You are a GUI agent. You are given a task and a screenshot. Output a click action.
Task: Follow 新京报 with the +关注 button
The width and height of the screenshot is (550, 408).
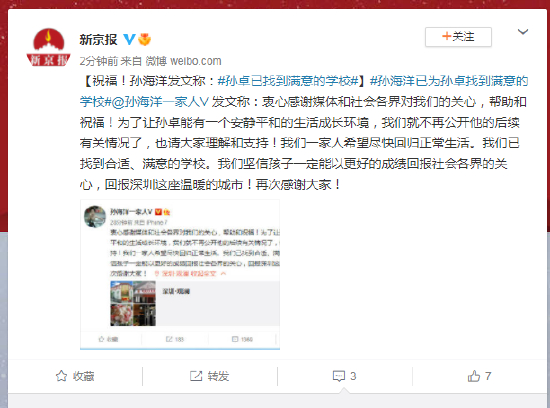coord(458,36)
